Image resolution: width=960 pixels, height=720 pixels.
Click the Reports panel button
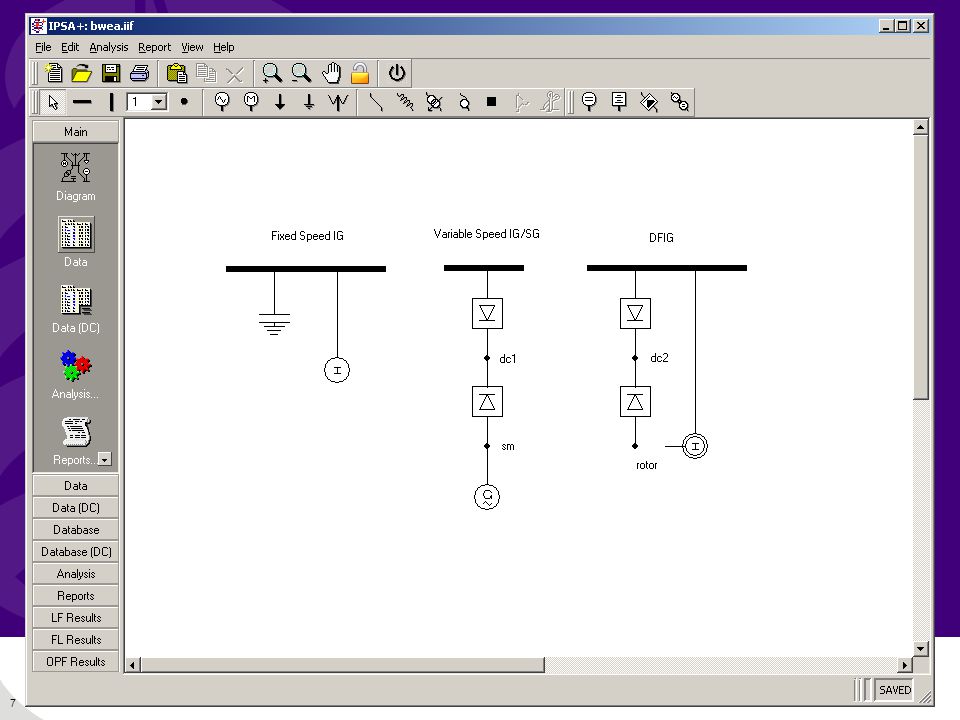(75, 596)
